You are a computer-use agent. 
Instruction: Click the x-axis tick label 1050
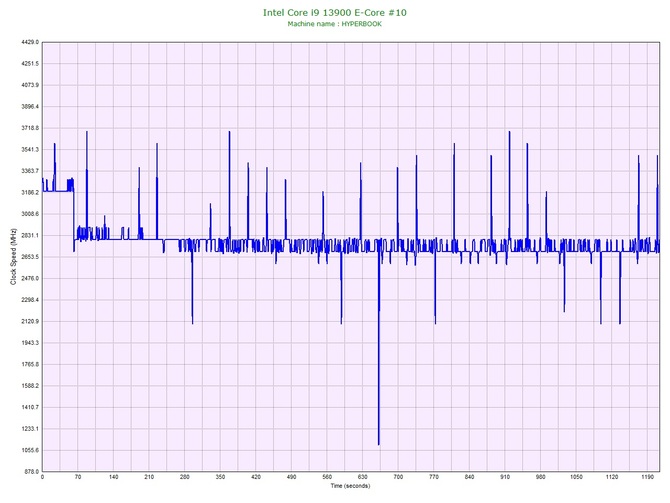click(576, 477)
